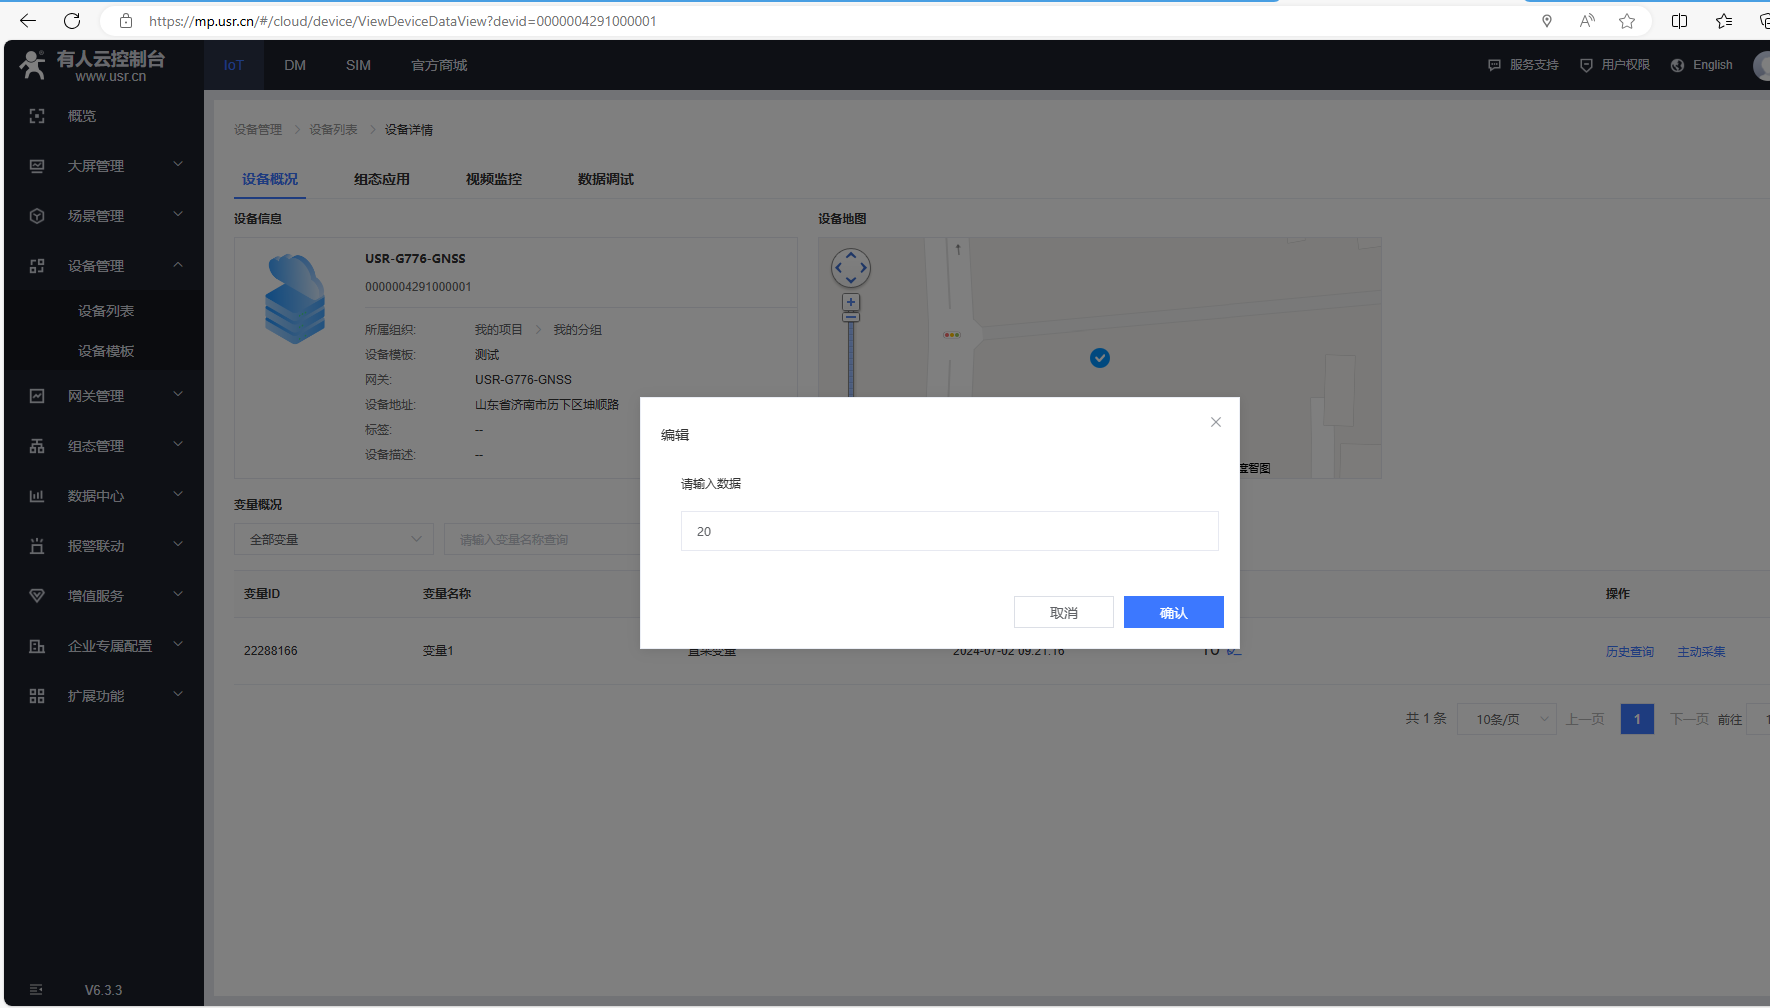This screenshot has height=1008, width=1770.
Task: Open the 10条/页 page size dropdown
Action: pyautogui.click(x=1506, y=719)
